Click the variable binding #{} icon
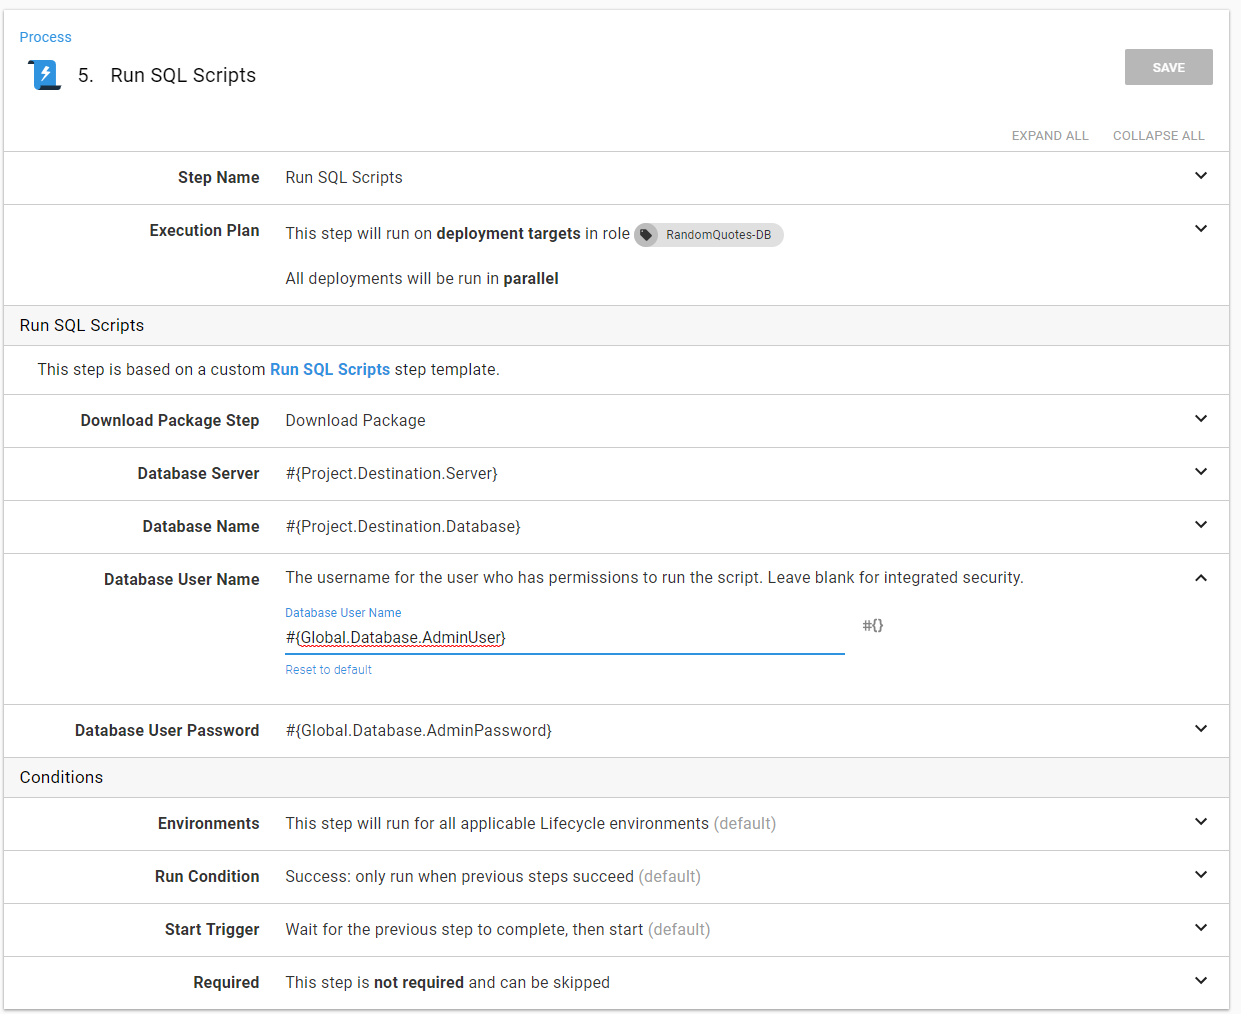The height and width of the screenshot is (1014, 1241). [x=872, y=625]
